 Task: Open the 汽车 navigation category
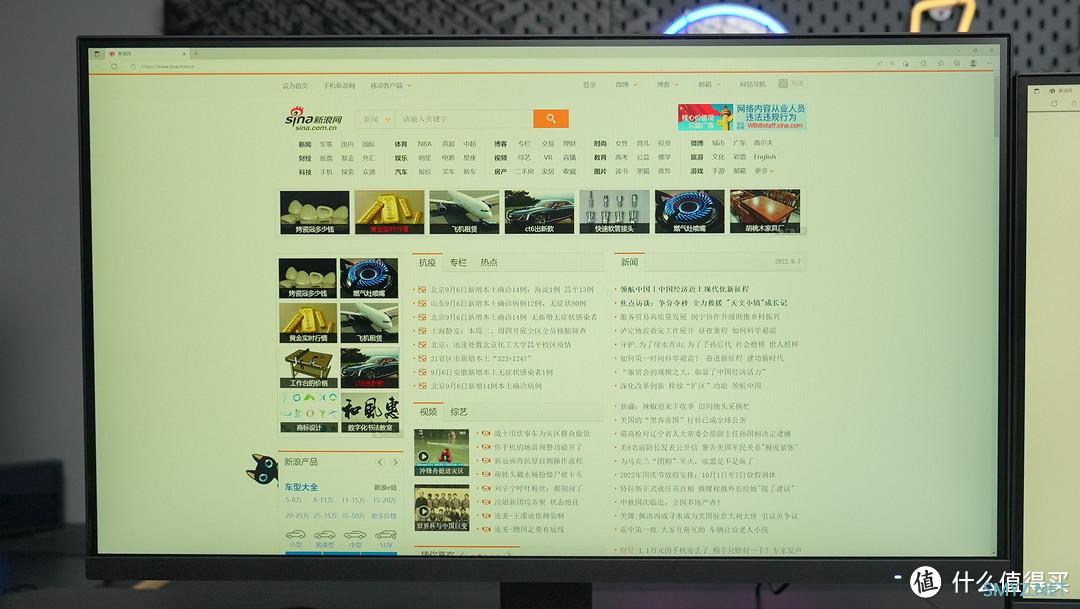tap(401, 172)
